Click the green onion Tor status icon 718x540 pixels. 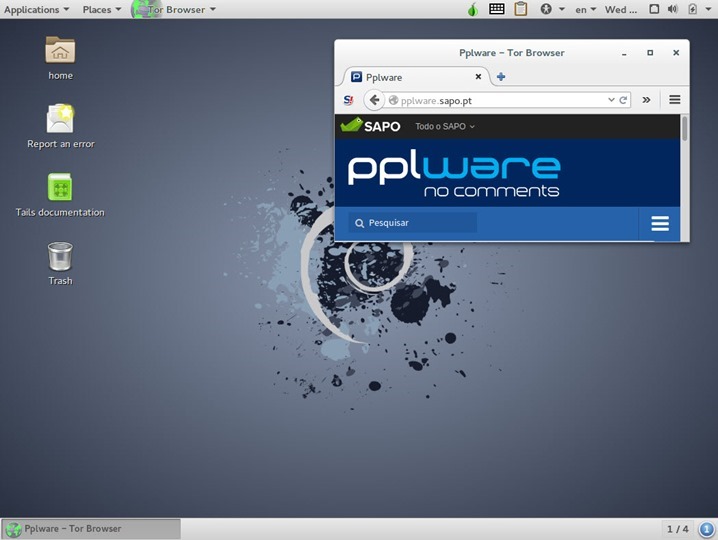coord(473,9)
